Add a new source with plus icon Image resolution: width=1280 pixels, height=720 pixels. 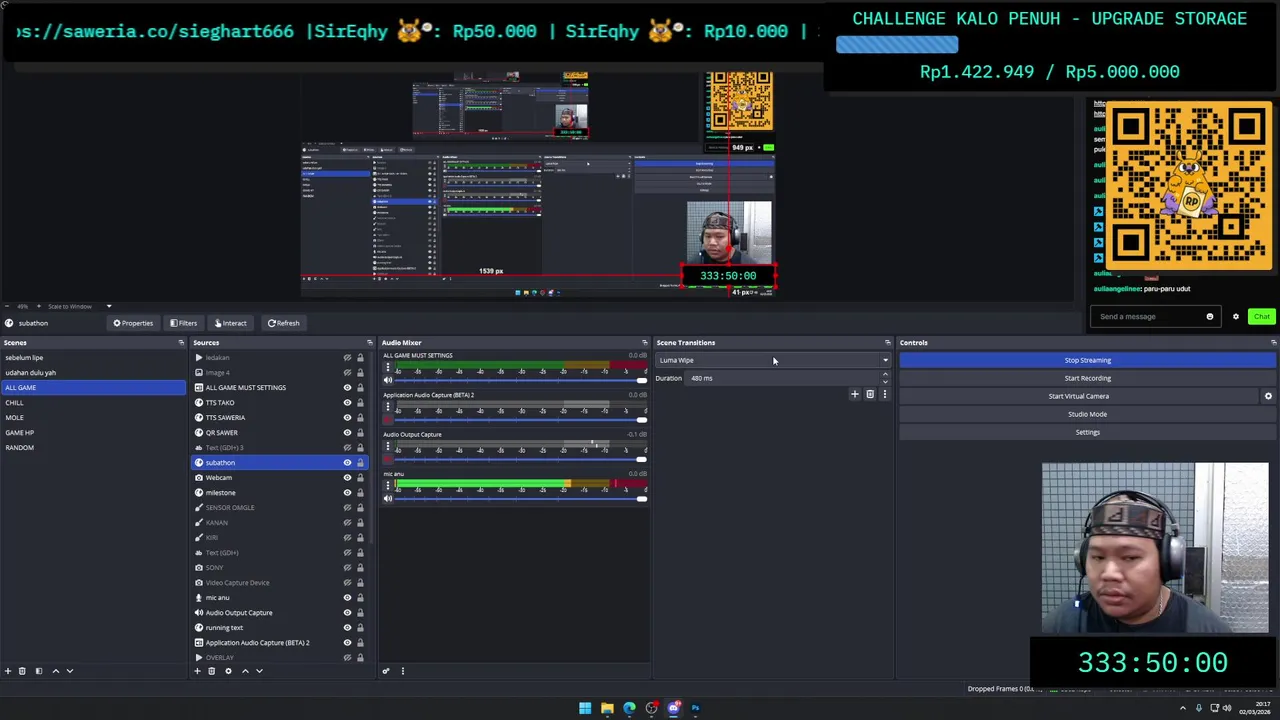(197, 671)
